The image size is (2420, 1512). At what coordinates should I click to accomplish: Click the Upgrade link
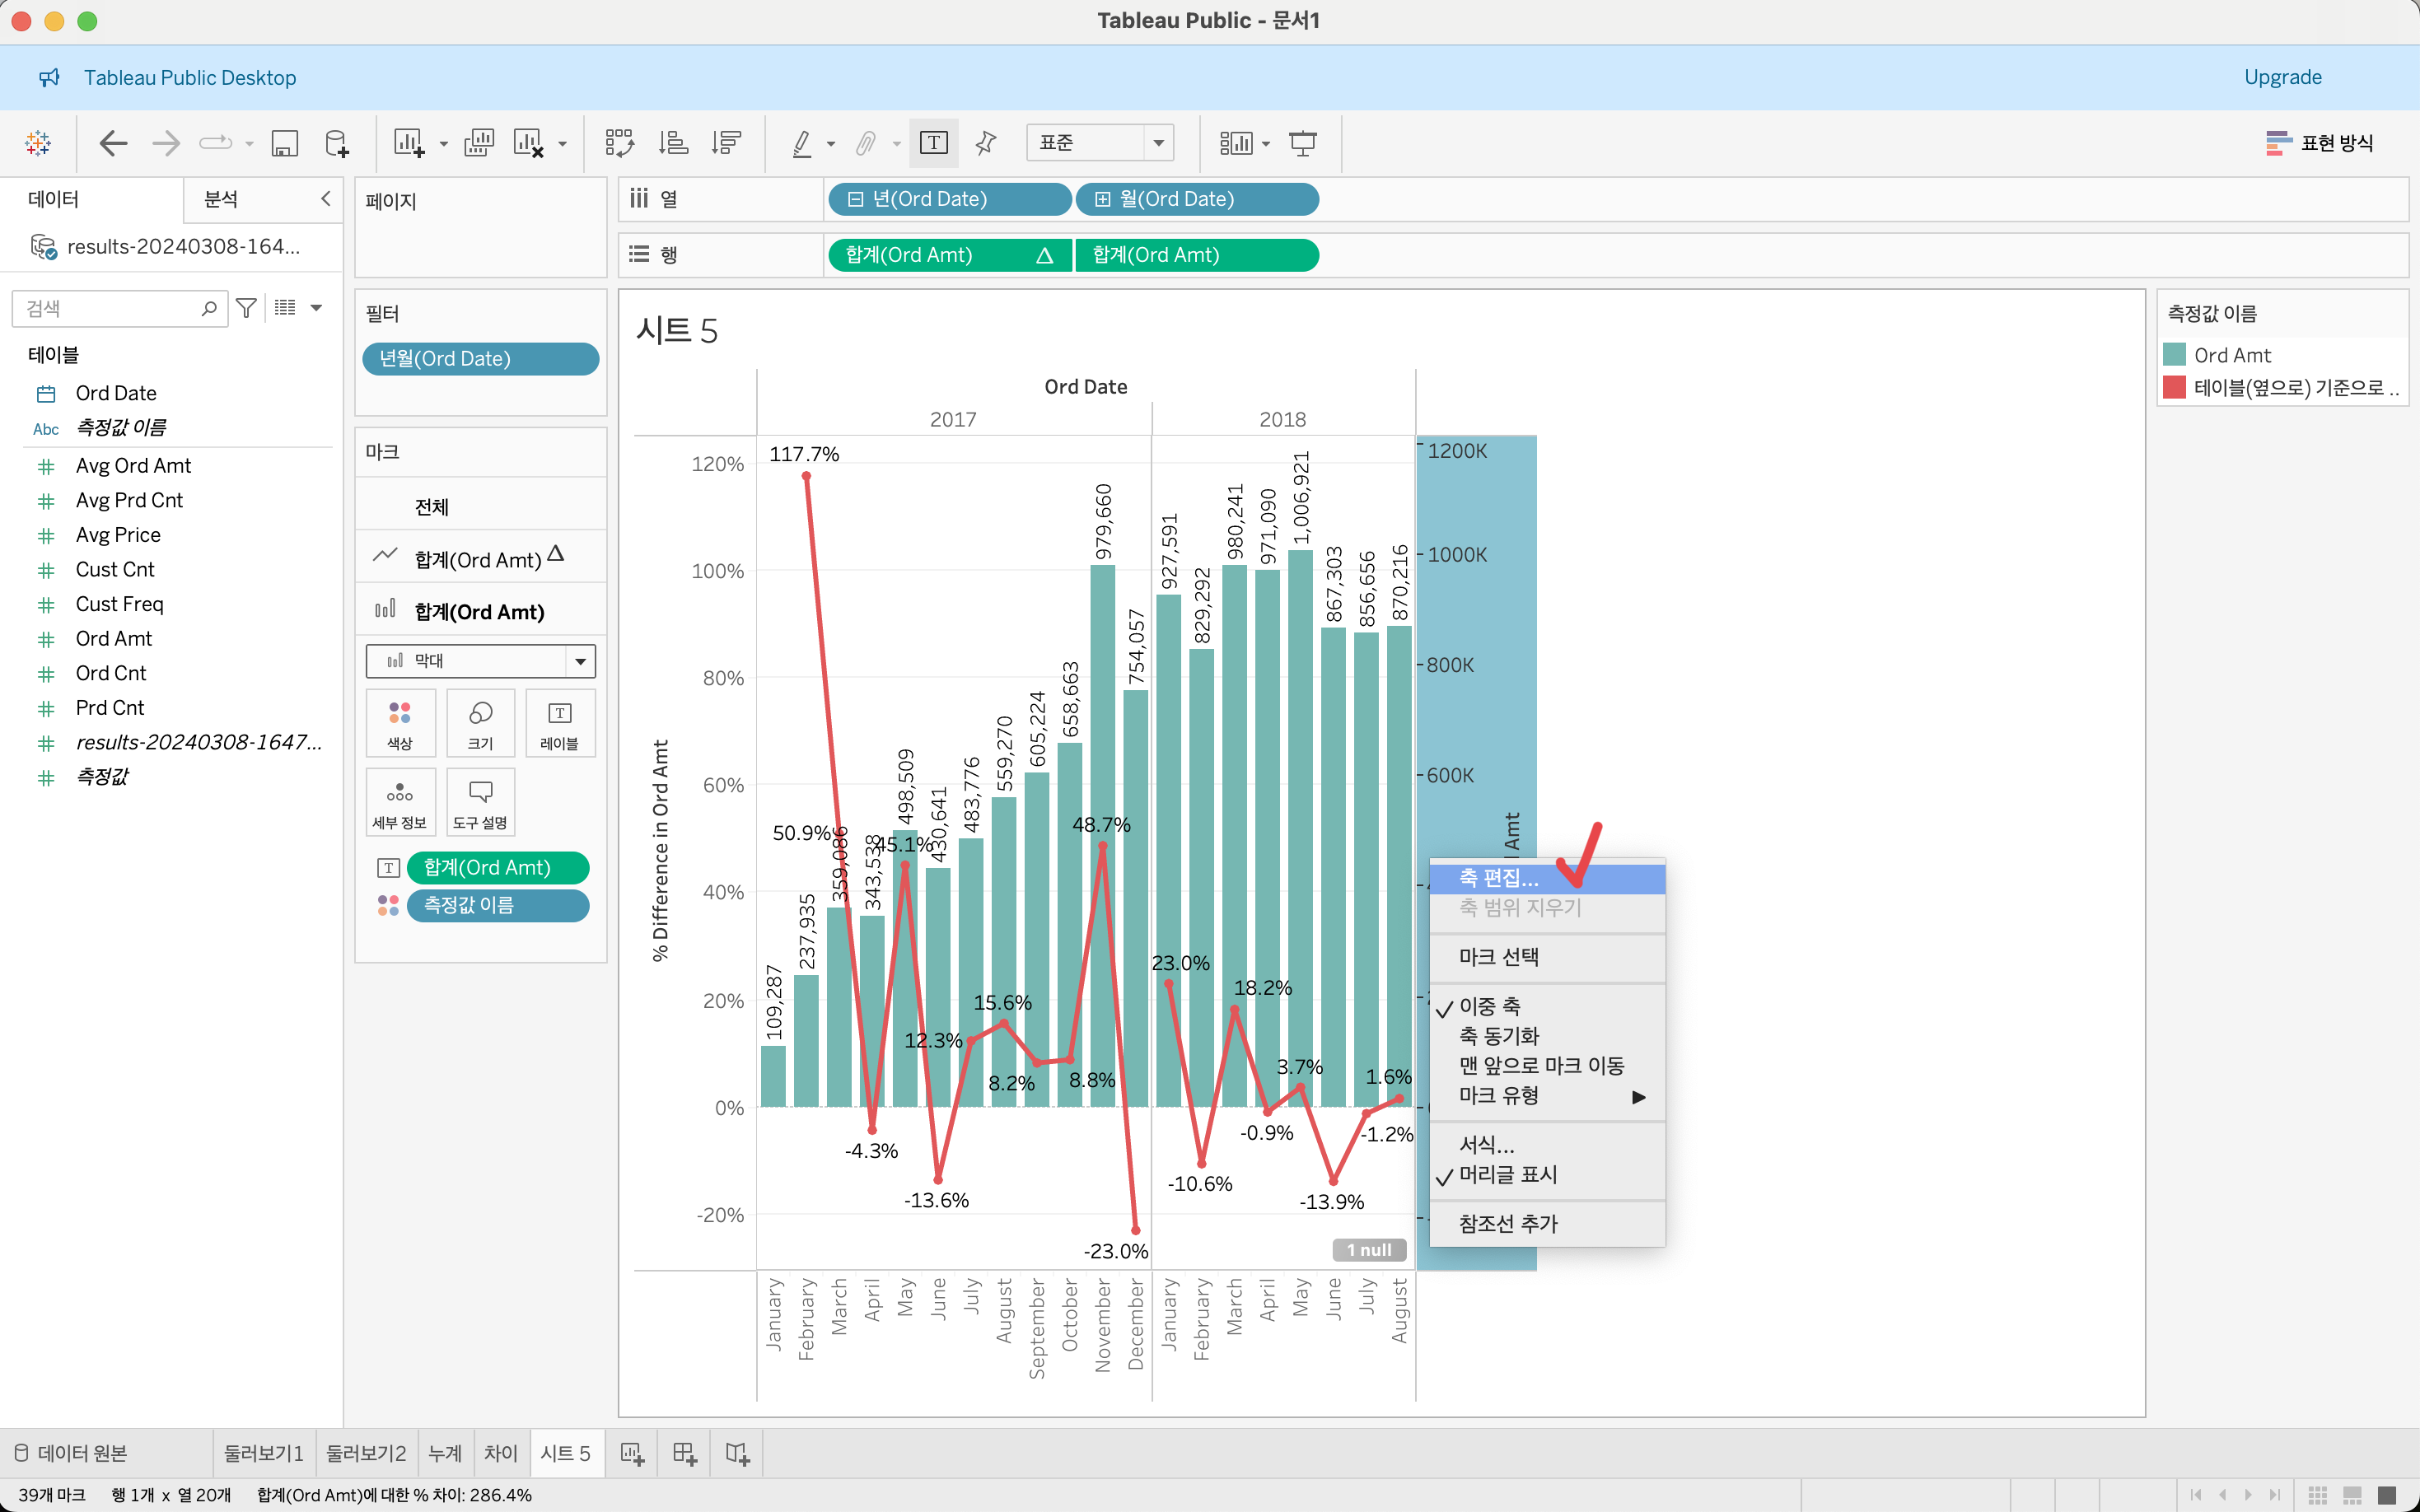2282,77
